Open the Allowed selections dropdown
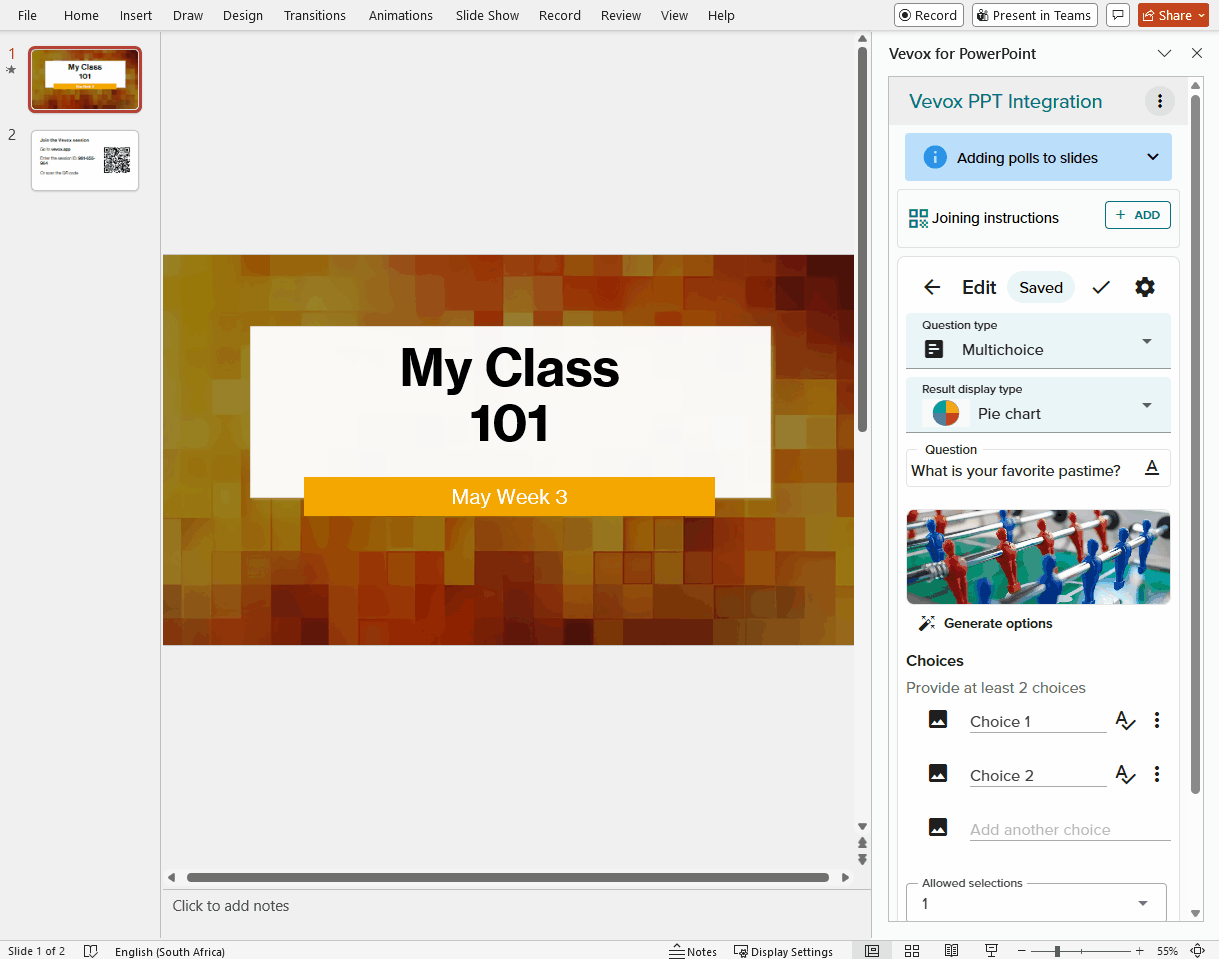Image resolution: width=1219 pixels, height=959 pixels. click(x=1143, y=904)
